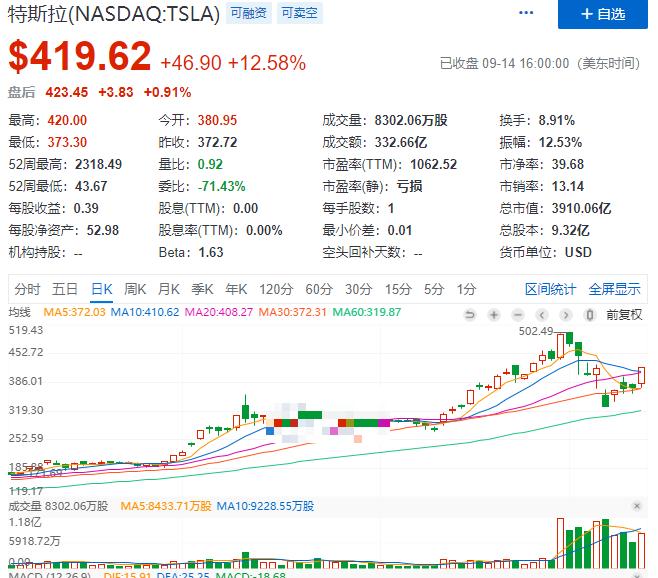Click the Beta 1.63 value
Image resolution: width=658 pixels, height=578 pixels.
pyautogui.click(x=211, y=252)
